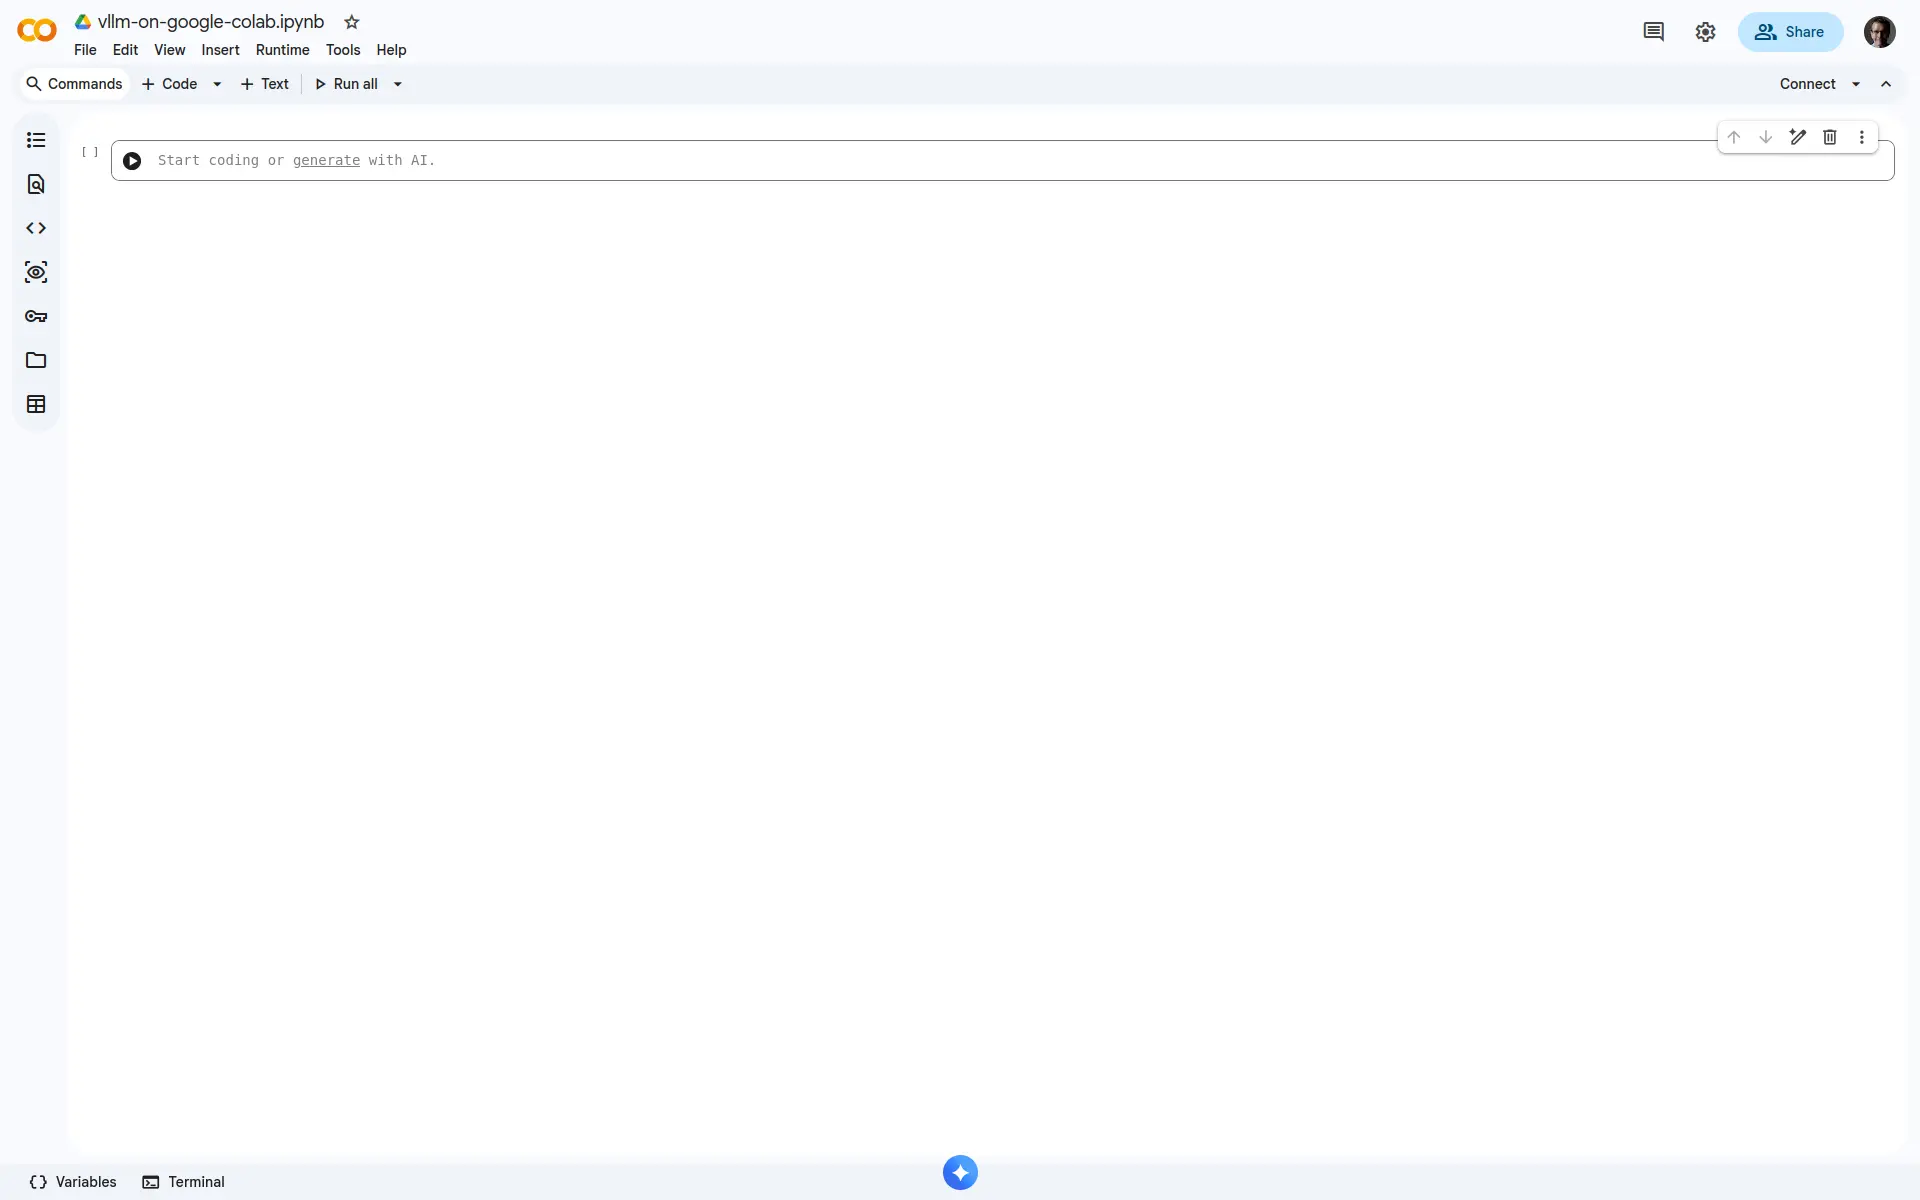The image size is (1920, 1200).
Task: Open Find and replace in the sidebar
Action: tap(36, 184)
